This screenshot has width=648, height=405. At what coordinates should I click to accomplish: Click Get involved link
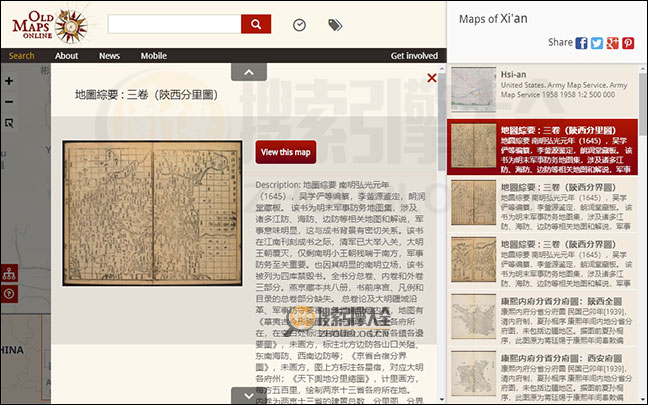pos(414,56)
